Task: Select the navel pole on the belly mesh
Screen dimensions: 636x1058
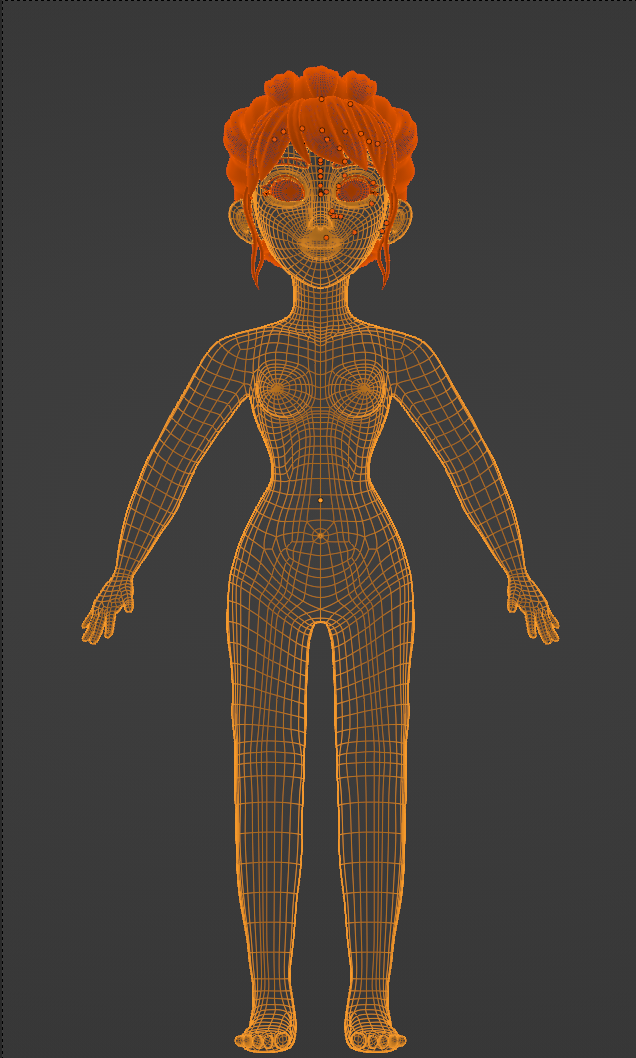Action: click(320, 535)
